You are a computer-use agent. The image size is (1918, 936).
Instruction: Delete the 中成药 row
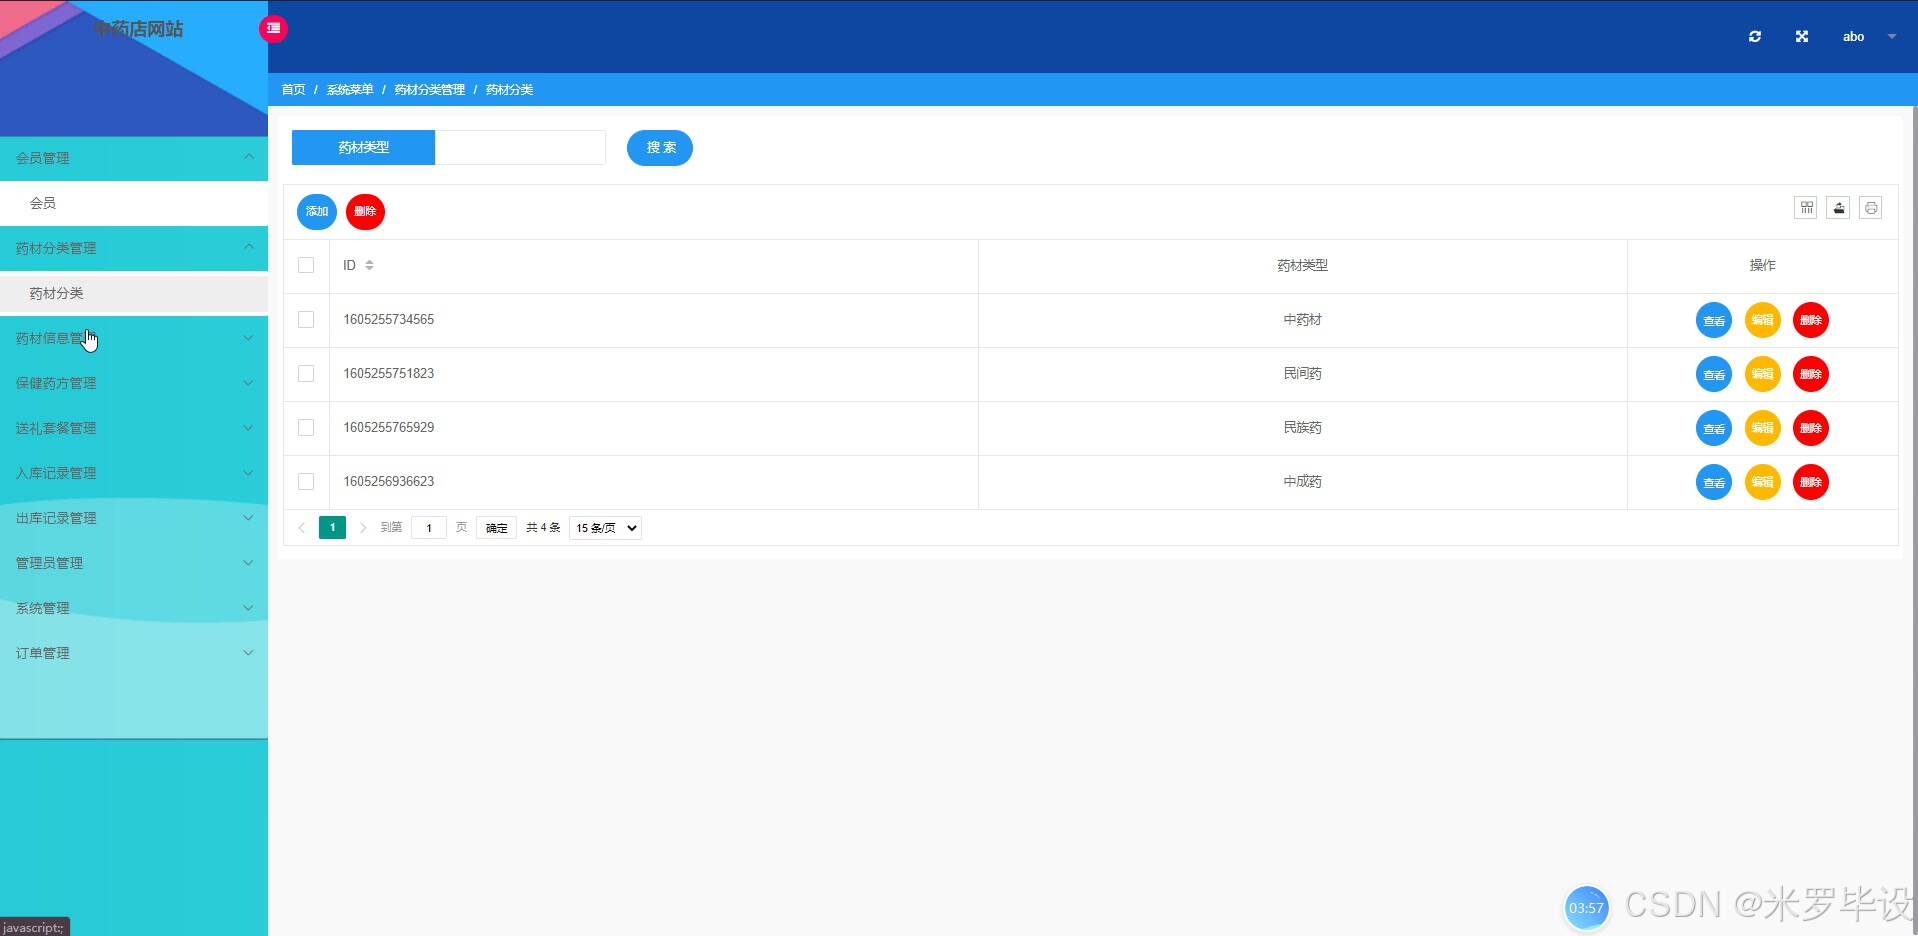(x=1811, y=482)
